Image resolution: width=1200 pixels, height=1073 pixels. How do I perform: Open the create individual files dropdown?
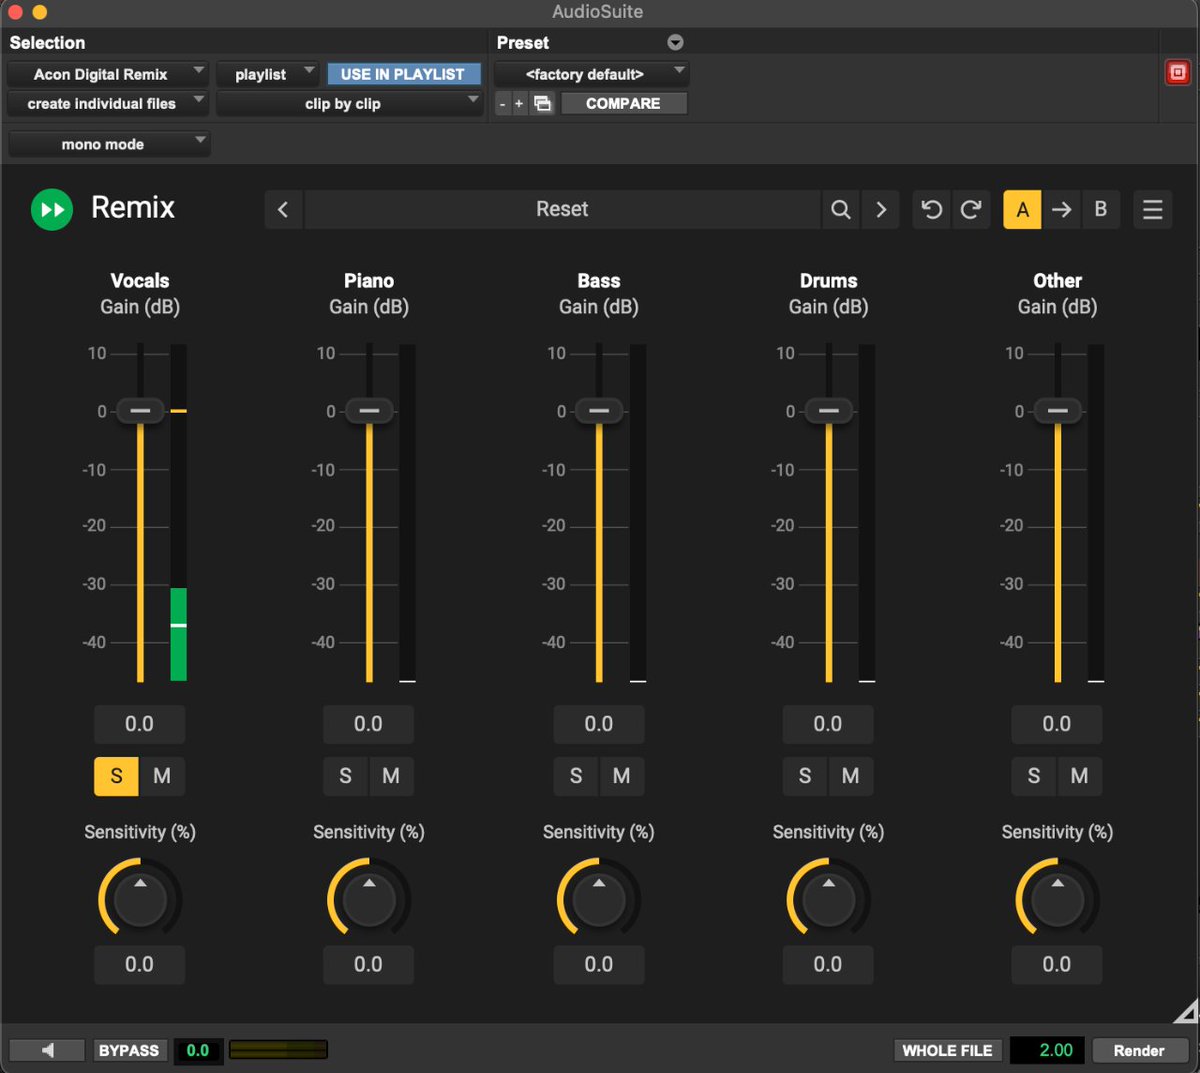pyautogui.click(x=107, y=103)
